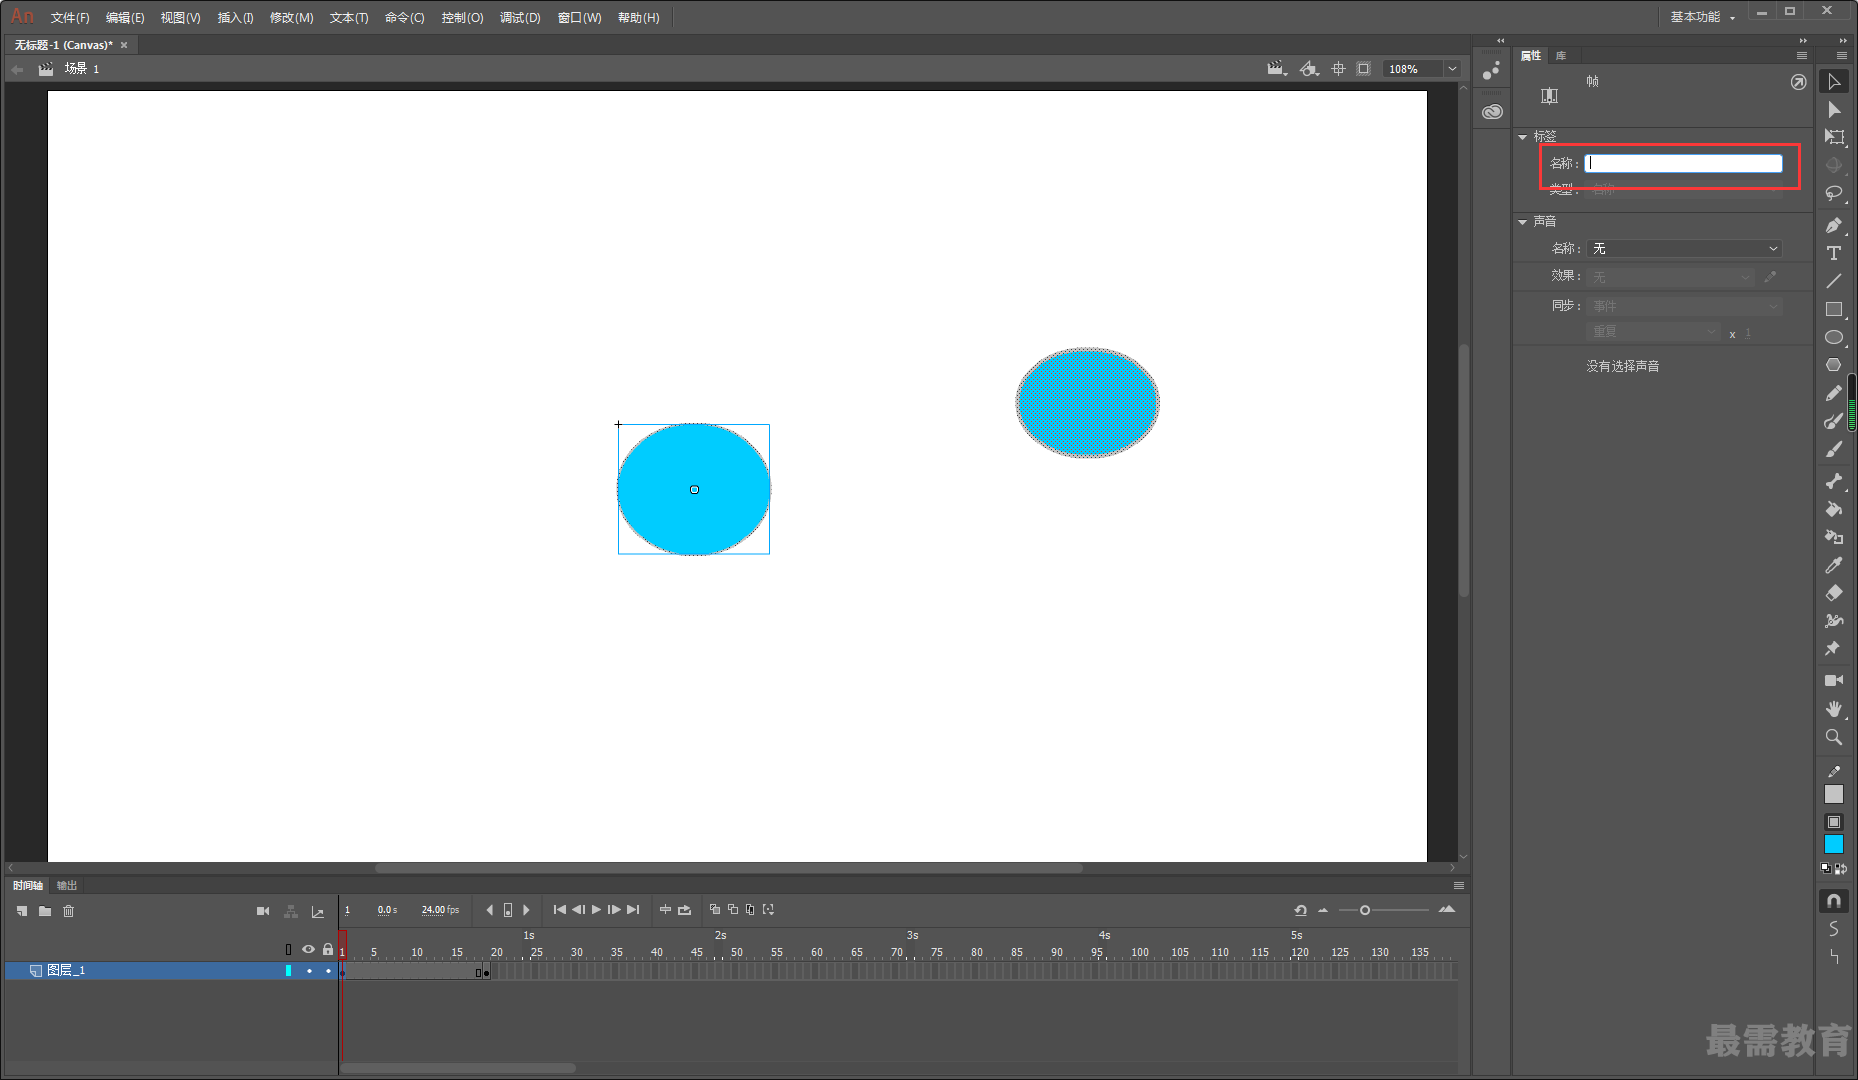Select the Eyedropper tool
1858x1080 pixels.
pyautogui.click(x=1833, y=565)
